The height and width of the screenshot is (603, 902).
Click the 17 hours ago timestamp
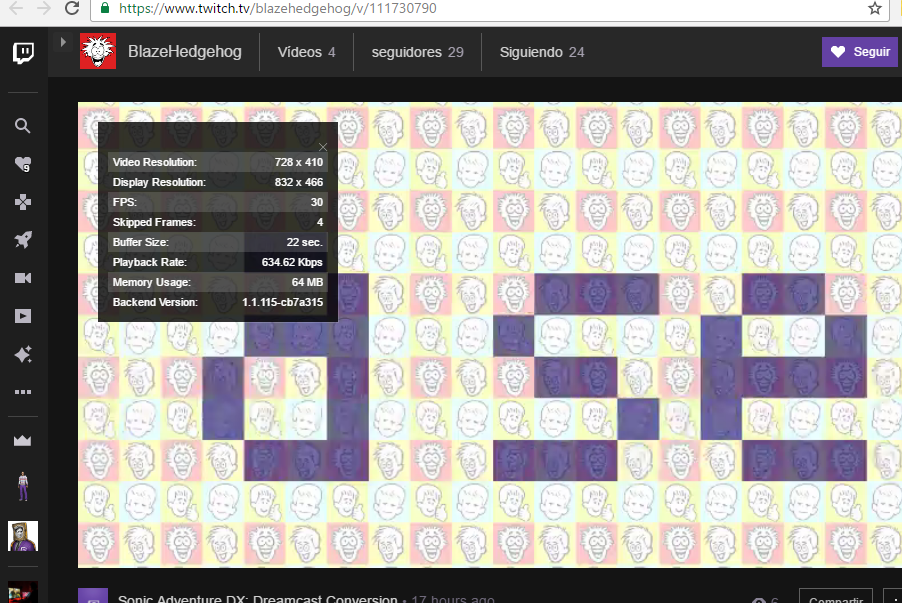[x=453, y=598]
